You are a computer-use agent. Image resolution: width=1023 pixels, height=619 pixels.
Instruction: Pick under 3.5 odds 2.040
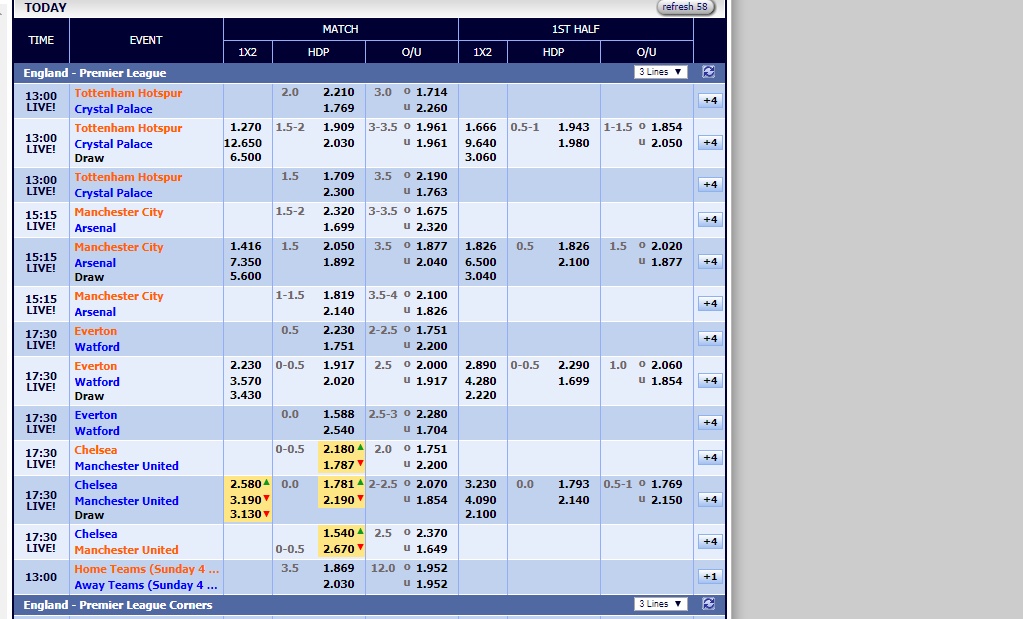(x=431, y=262)
